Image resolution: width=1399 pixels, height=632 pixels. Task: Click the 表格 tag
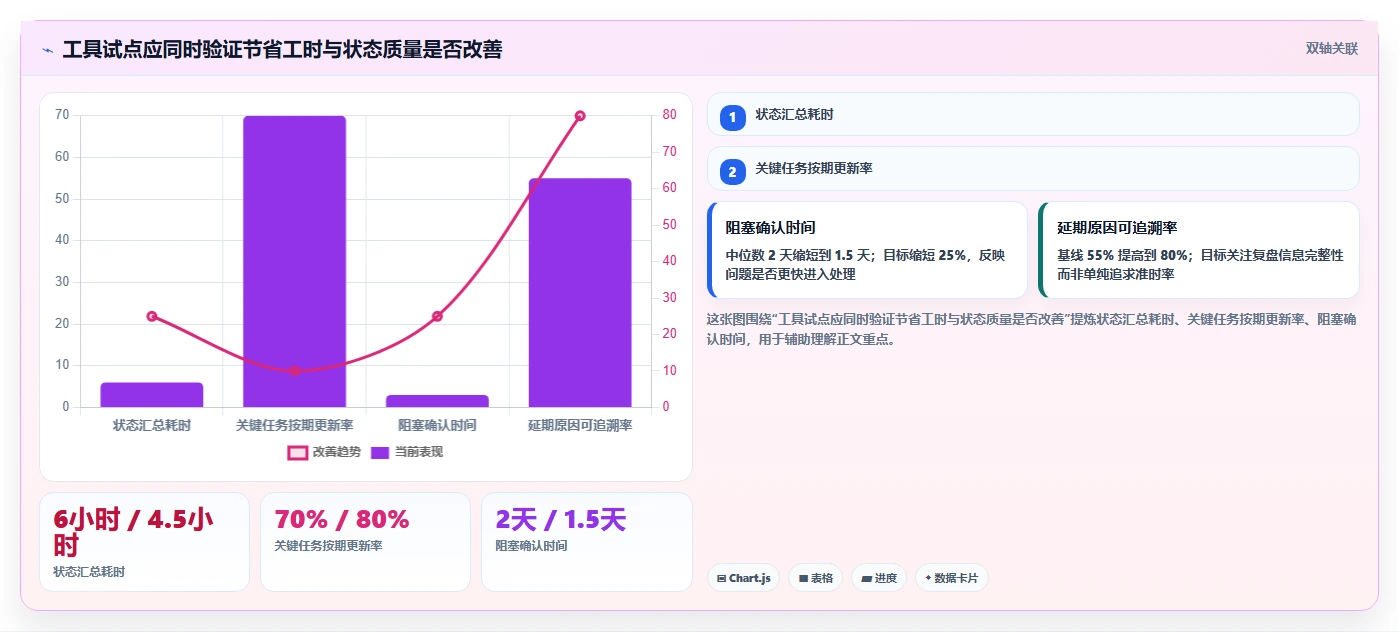click(x=815, y=578)
